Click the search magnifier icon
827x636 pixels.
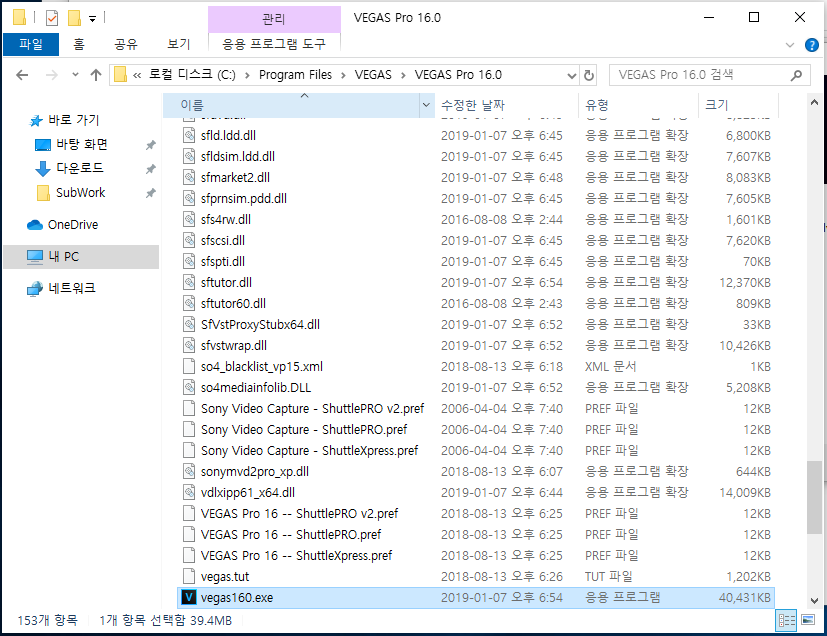point(796,75)
